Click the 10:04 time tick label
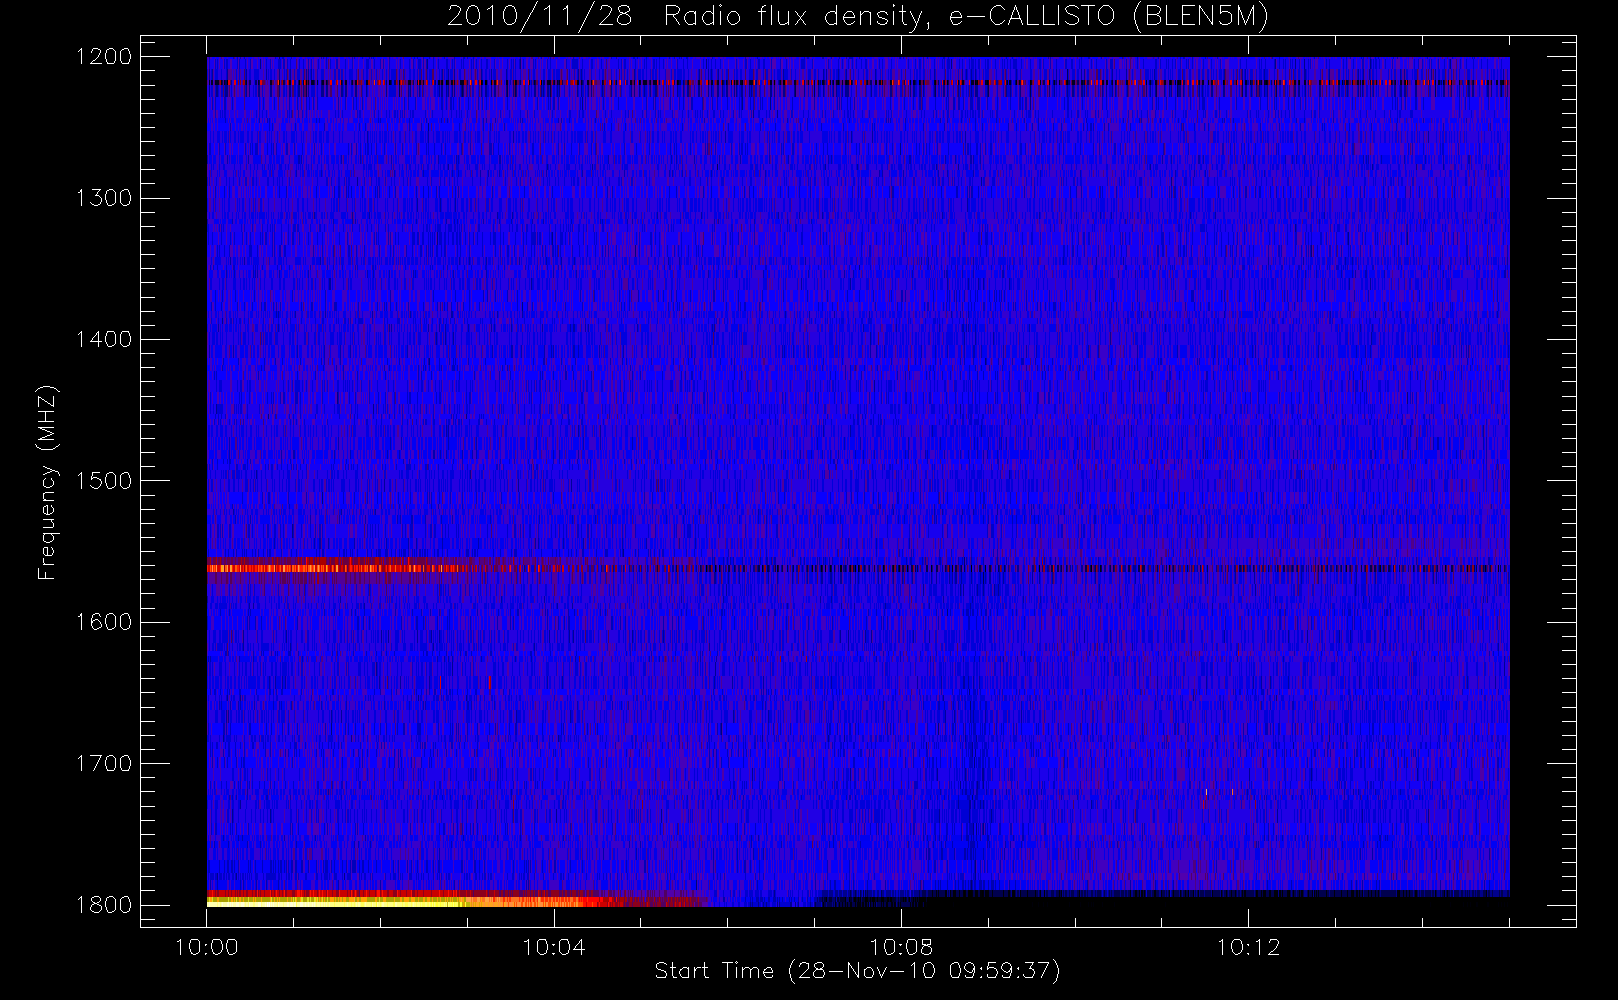The height and width of the screenshot is (1000, 1618). coord(554,947)
